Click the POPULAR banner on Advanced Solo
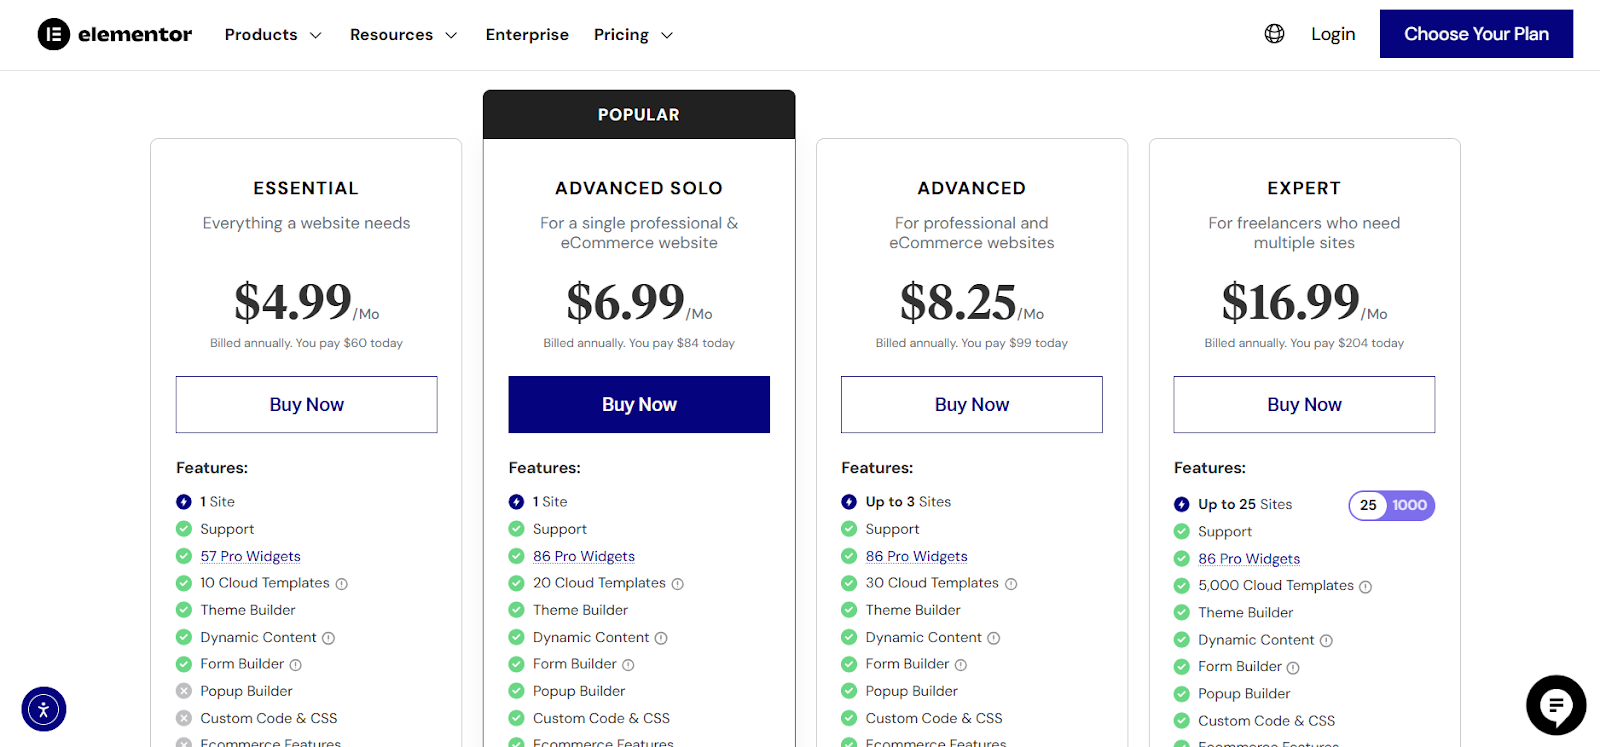The image size is (1600, 747). pos(639,115)
